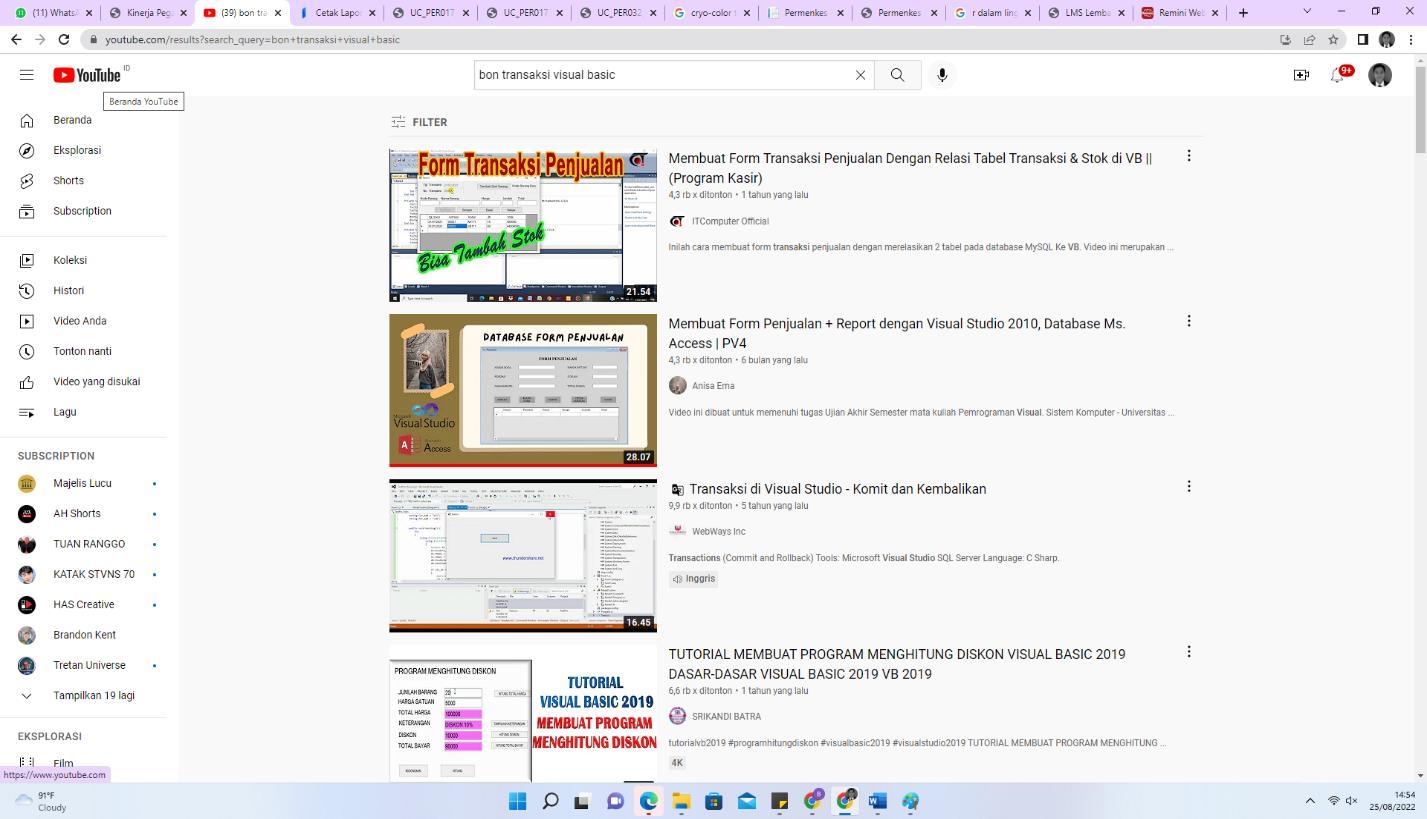Open Microsoft Edge from the taskbar

click(648, 801)
